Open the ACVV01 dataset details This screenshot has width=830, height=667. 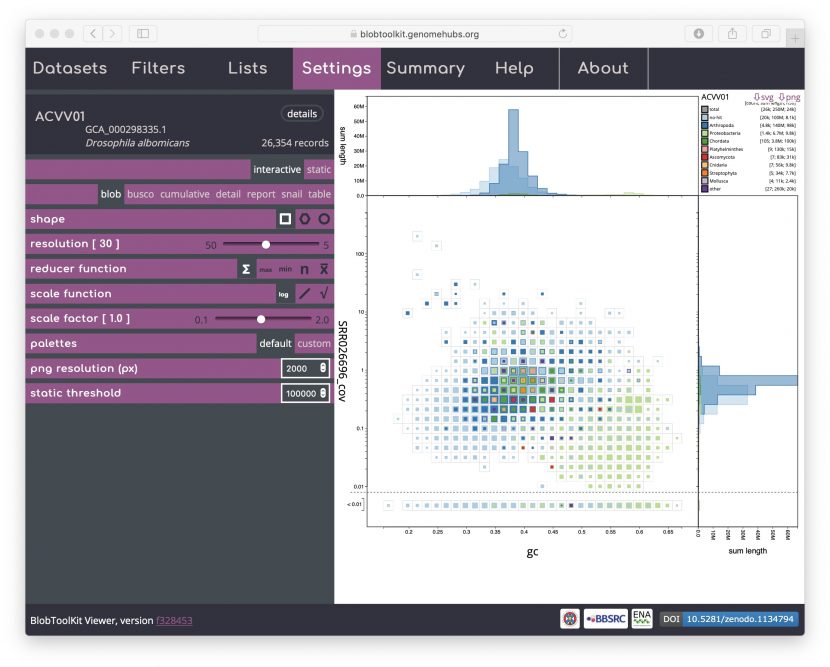(302, 113)
